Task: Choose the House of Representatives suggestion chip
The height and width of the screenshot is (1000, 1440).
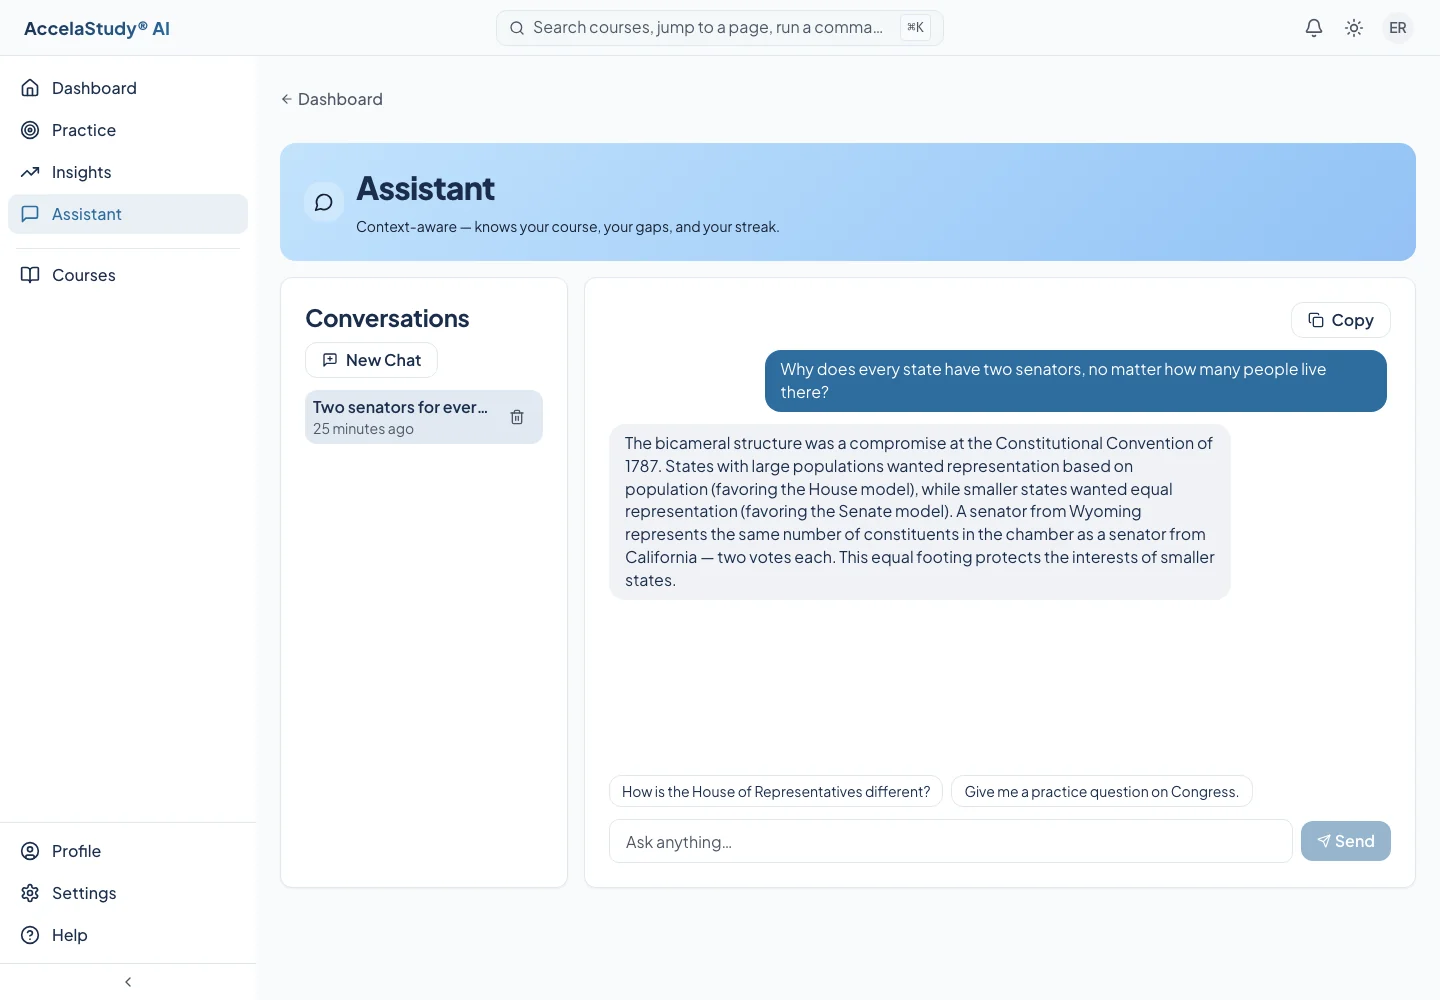Action: [776, 791]
